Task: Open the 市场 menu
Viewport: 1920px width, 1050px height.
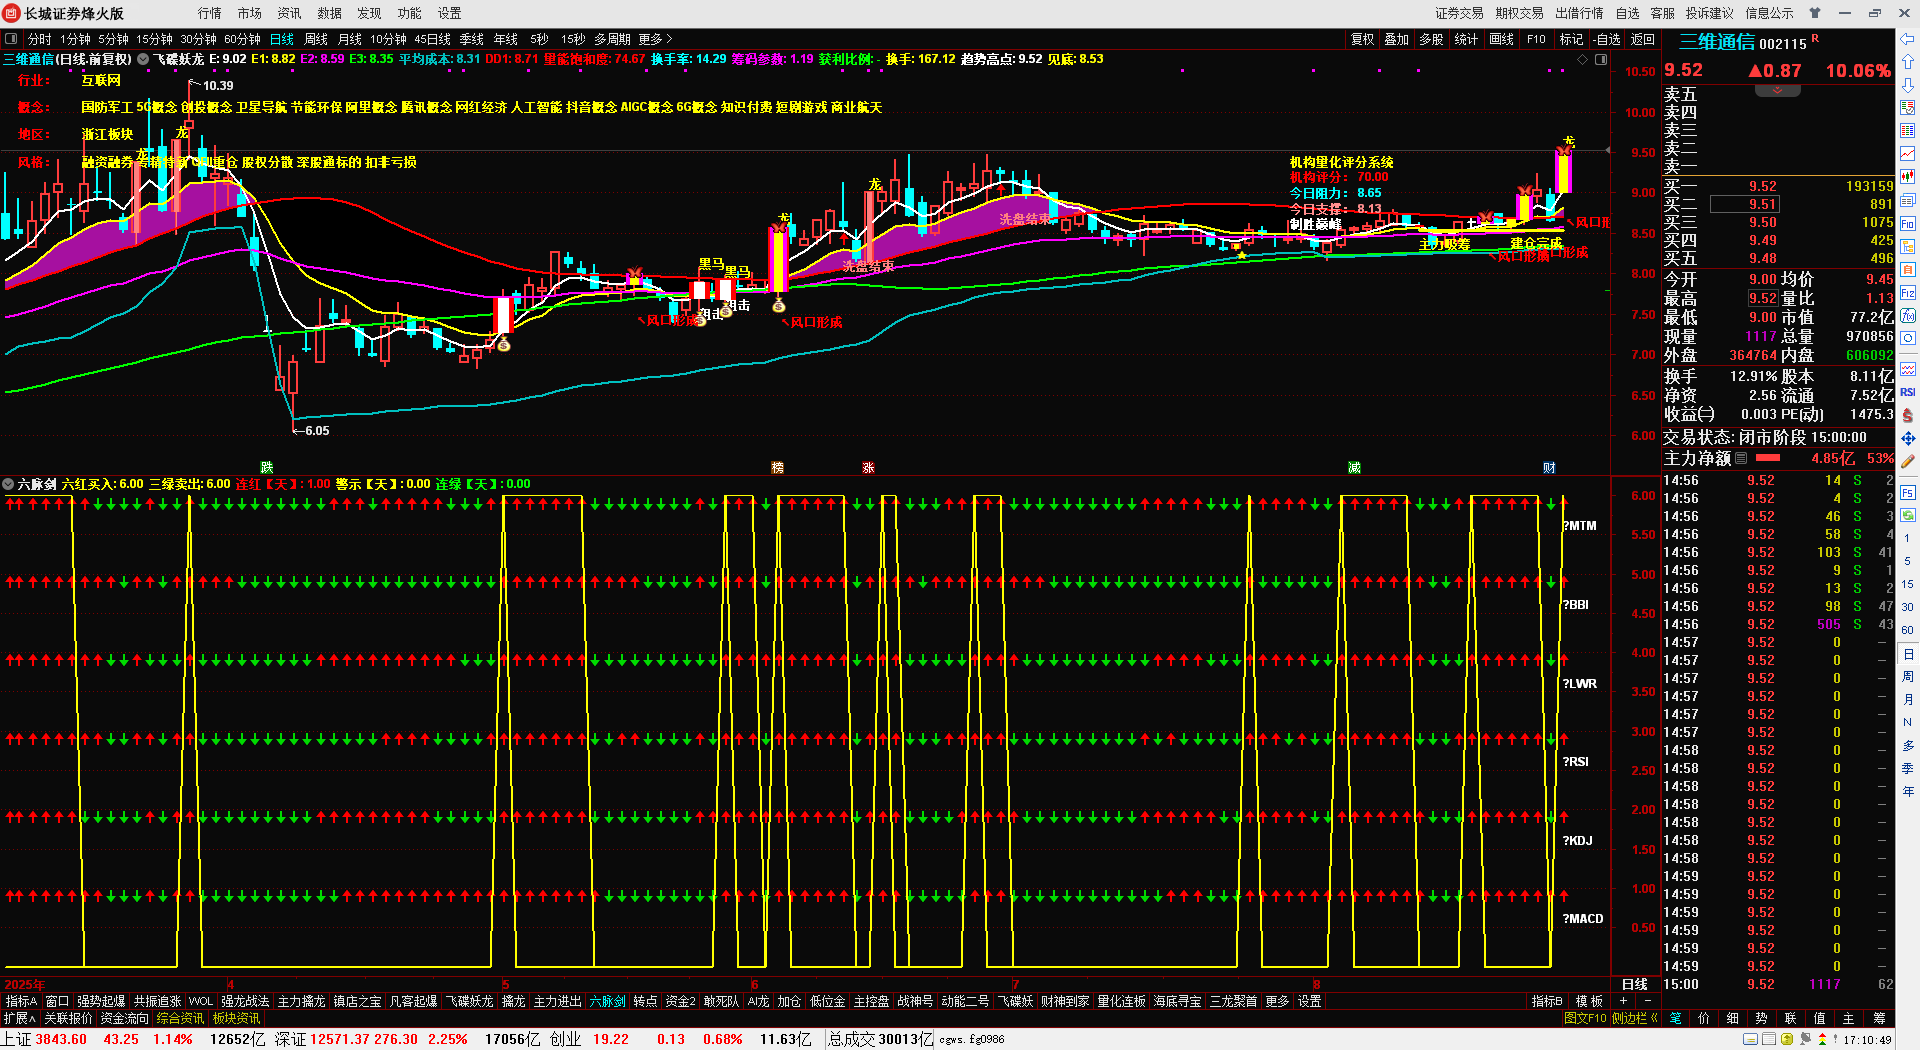Action: [250, 13]
